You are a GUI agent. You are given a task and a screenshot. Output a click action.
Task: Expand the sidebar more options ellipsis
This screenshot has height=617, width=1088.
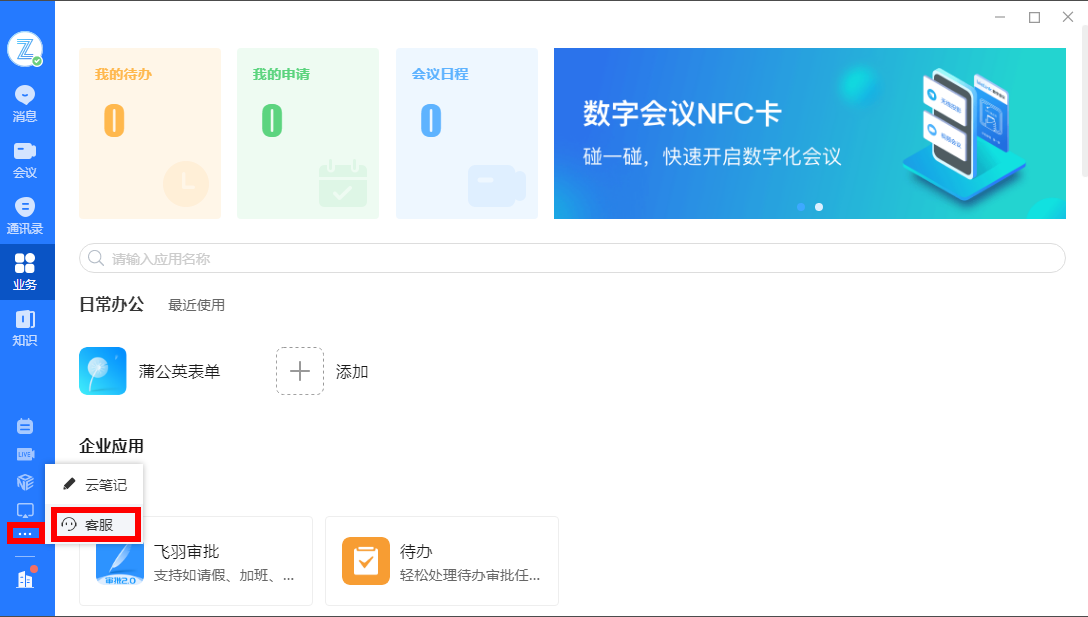(27, 533)
